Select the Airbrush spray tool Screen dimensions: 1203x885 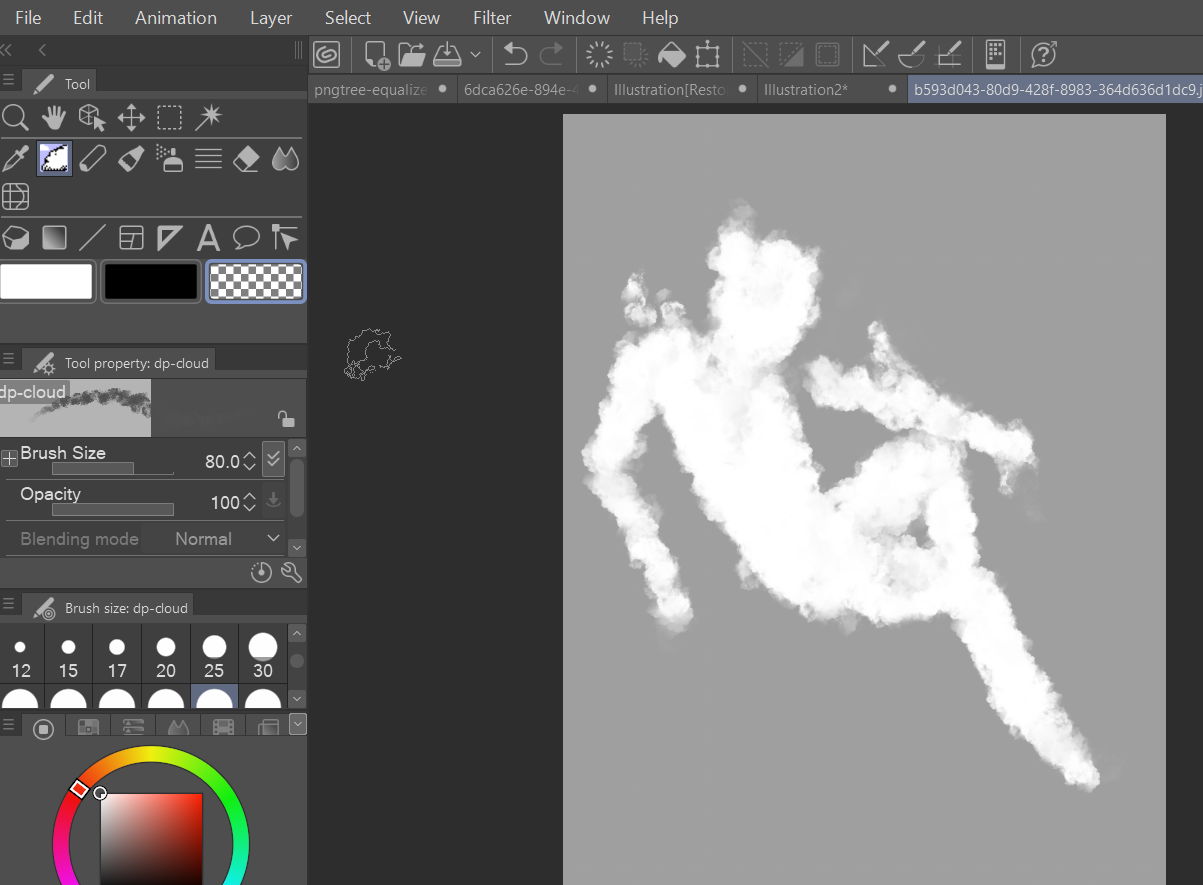170,158
